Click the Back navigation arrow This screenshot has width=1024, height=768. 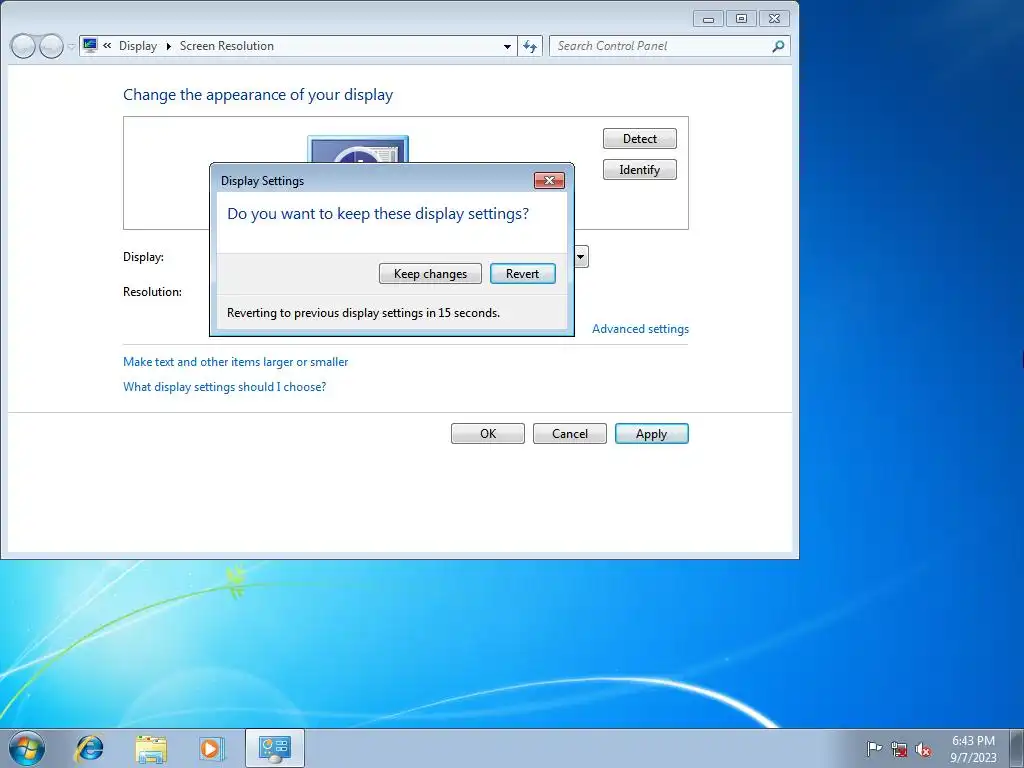(x=23, y=46)
